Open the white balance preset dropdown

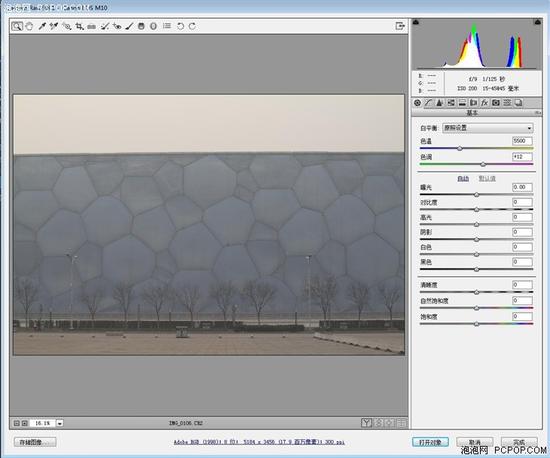pyautogui.click(x=488, y=128)
